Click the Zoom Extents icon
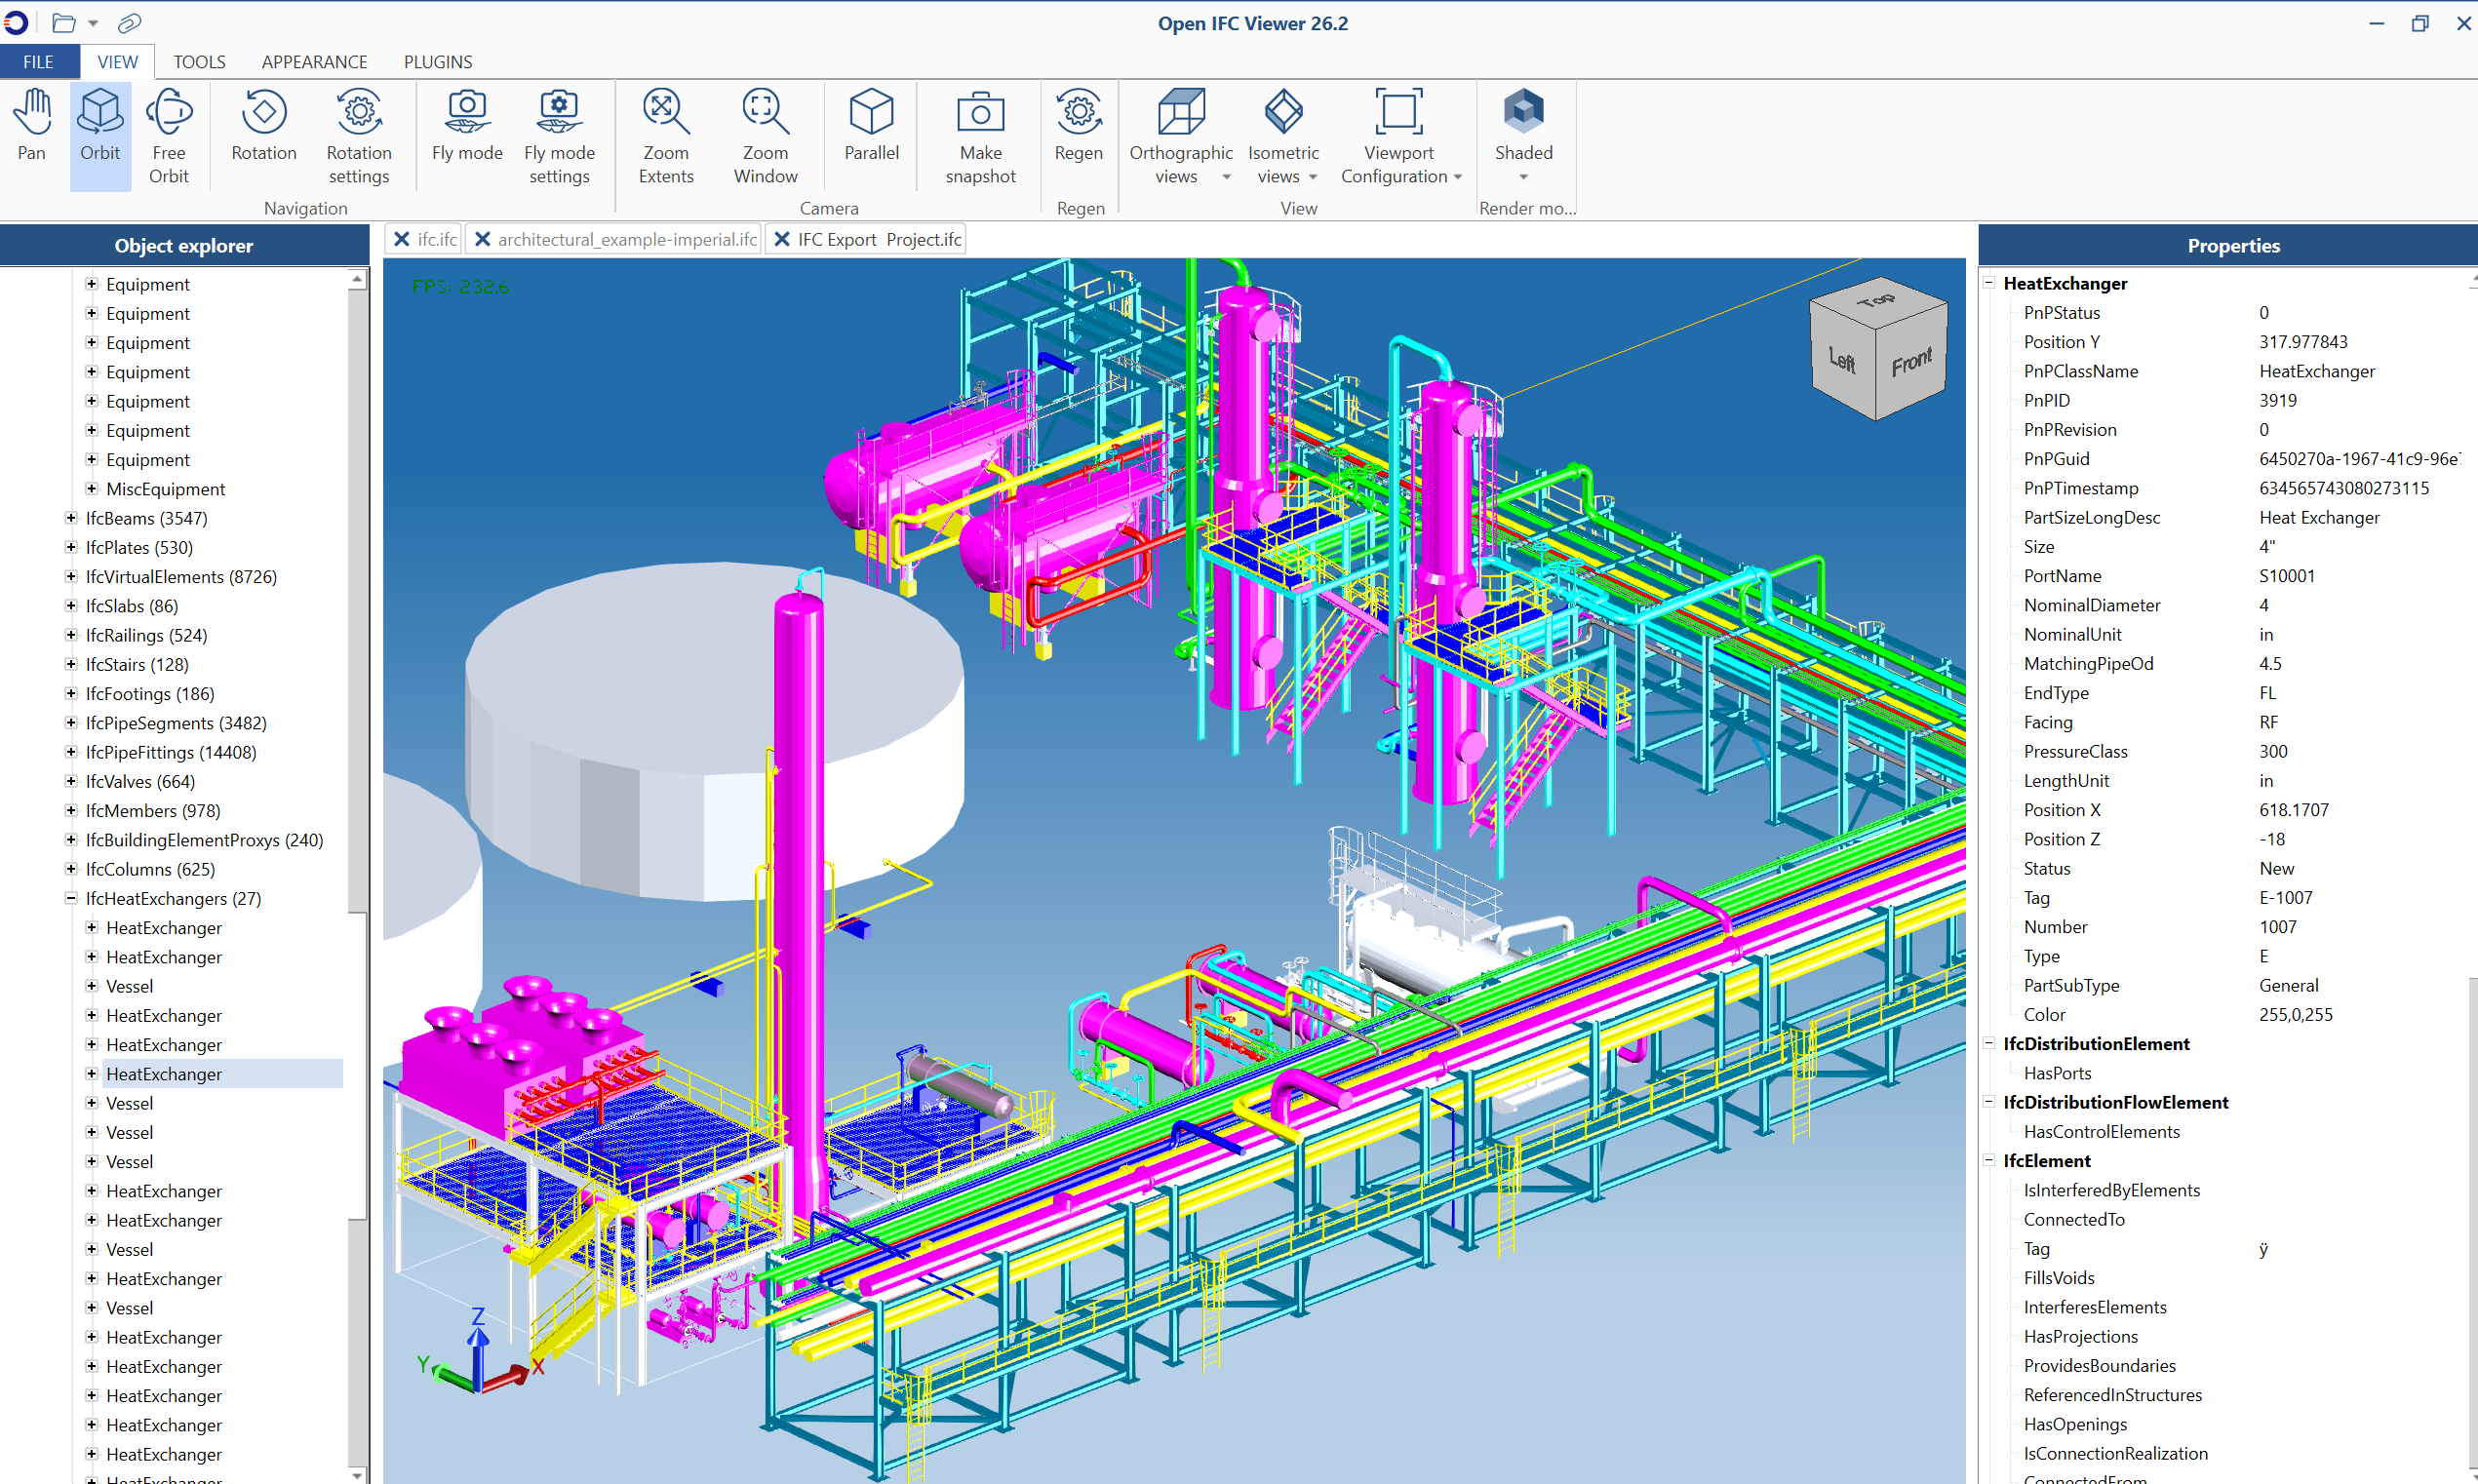This screenshot has width=2478, height=1484. tap(666, 112)
